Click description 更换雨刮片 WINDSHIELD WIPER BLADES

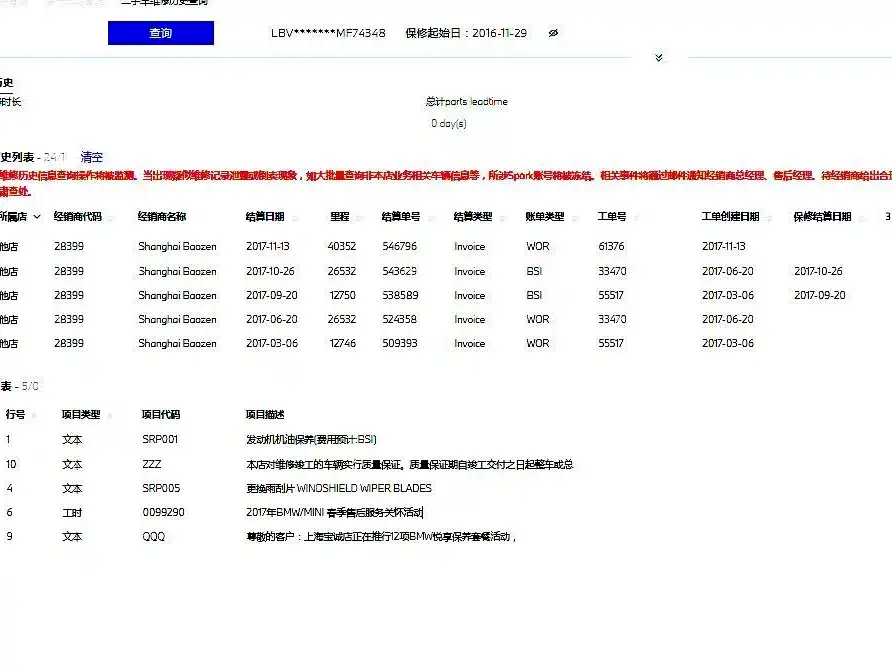point(339,488)
